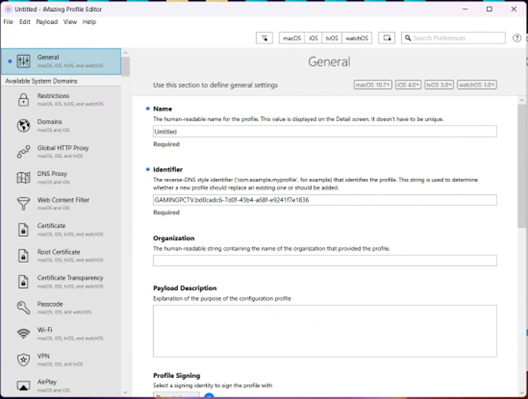Image resolution: width=528 pixels, height=399 pixels.
Task: Open the Payload menu
Action: point(47,22)
